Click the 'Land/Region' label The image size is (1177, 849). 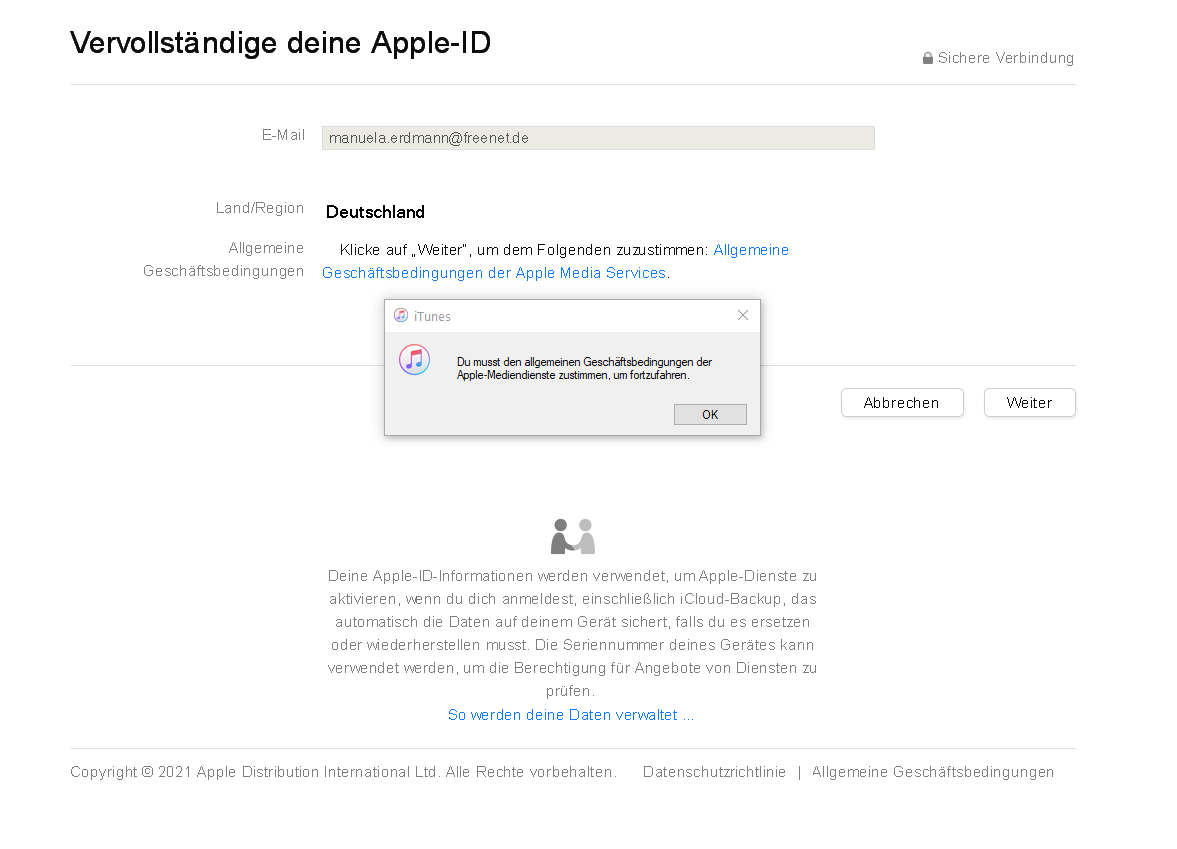coord(260,208)
